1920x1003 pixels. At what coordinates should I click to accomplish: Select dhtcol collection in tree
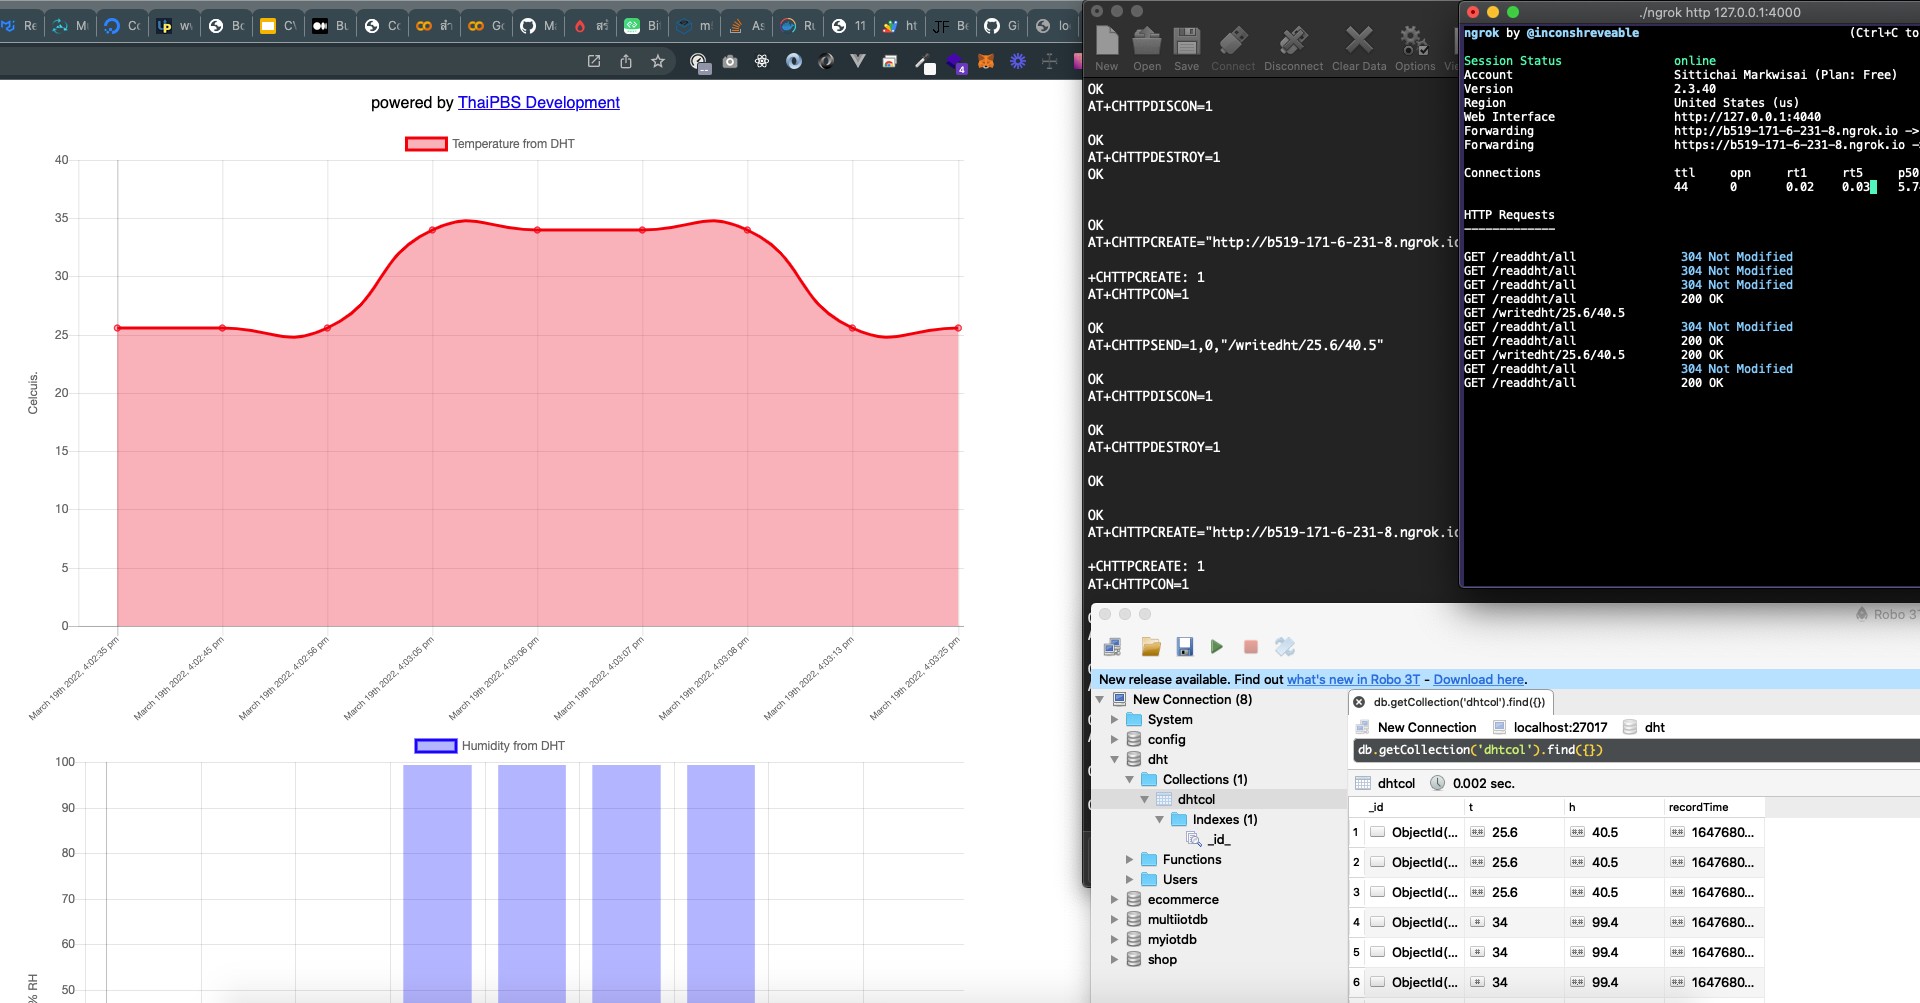tap(1196, 799)
